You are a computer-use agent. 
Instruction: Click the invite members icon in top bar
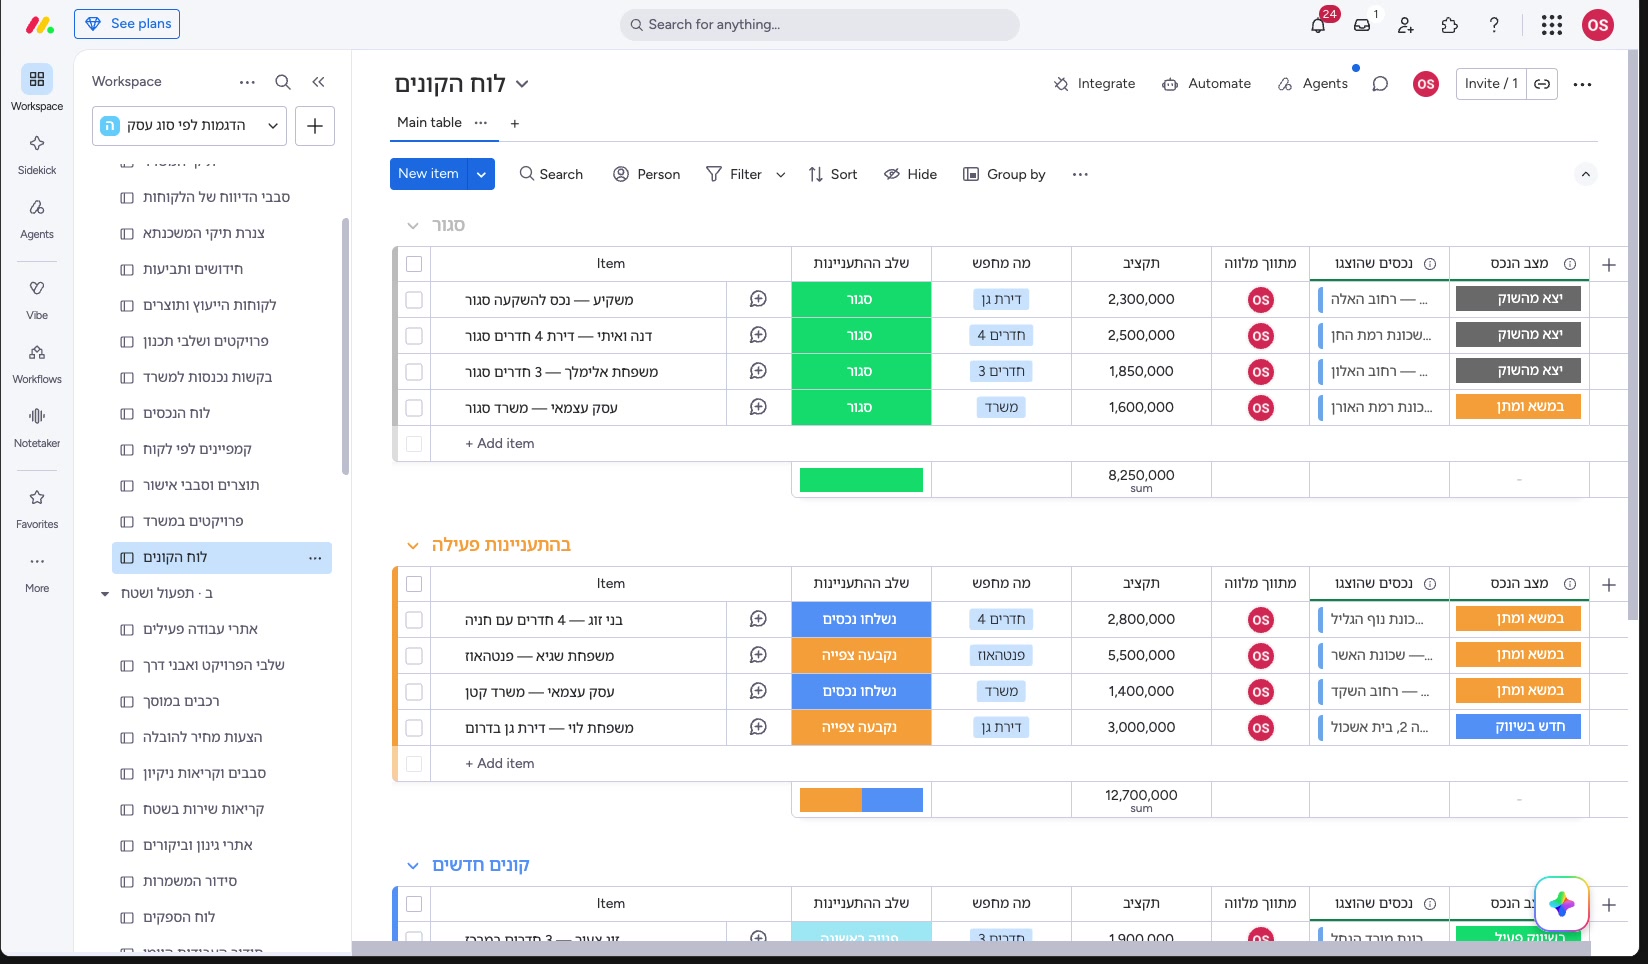(x=1406, y=25)
